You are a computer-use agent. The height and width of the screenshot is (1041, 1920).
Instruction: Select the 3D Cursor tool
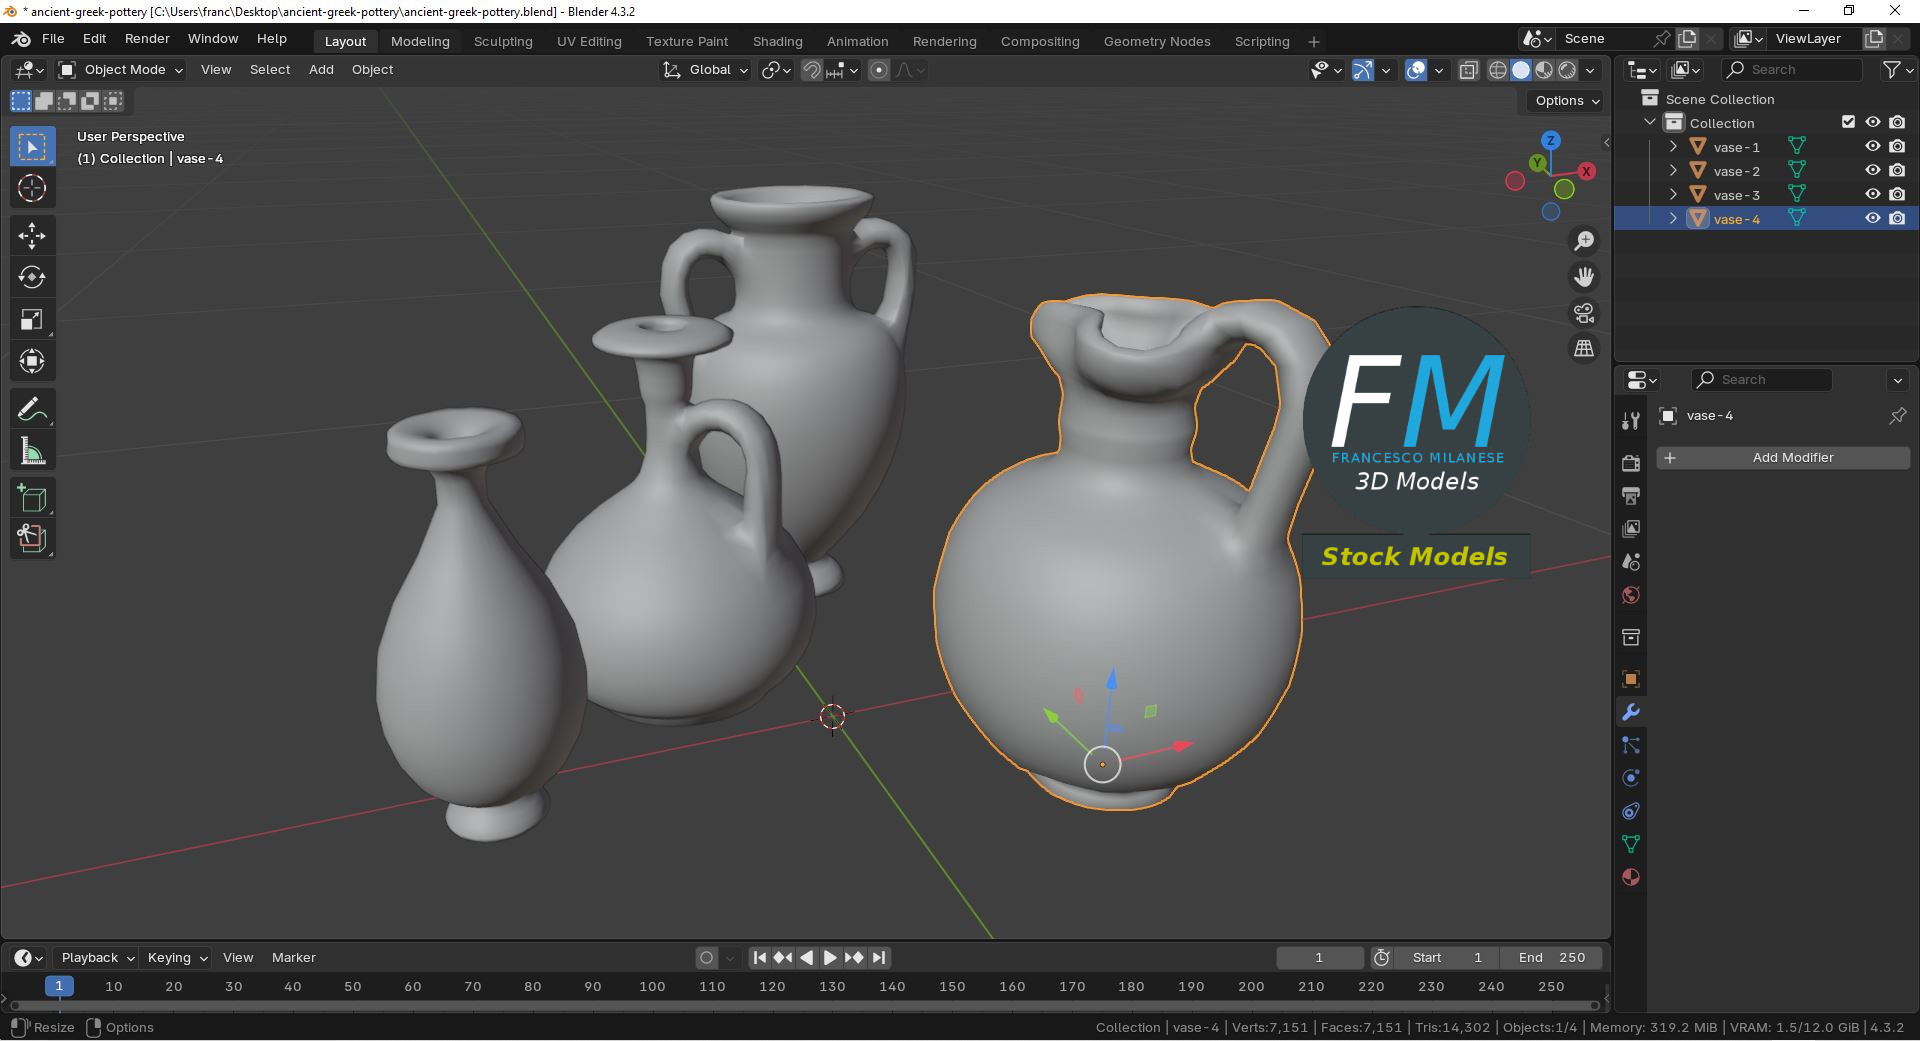click(x=32, y=189)
